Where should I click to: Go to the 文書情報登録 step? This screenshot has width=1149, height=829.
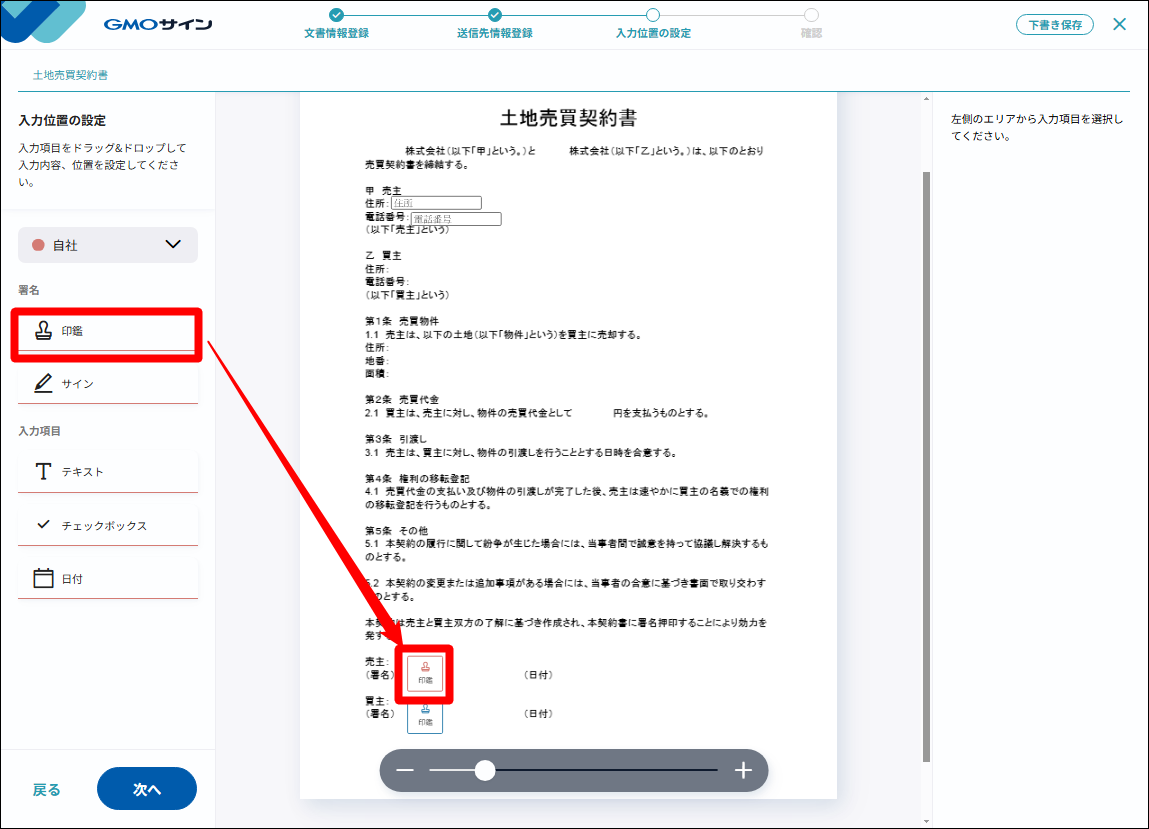336,24
